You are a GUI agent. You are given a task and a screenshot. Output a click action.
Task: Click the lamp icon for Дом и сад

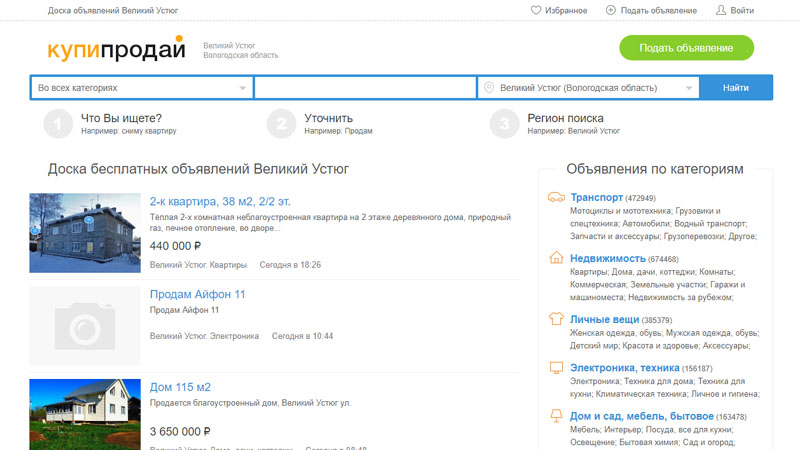[x=556, y=416]
